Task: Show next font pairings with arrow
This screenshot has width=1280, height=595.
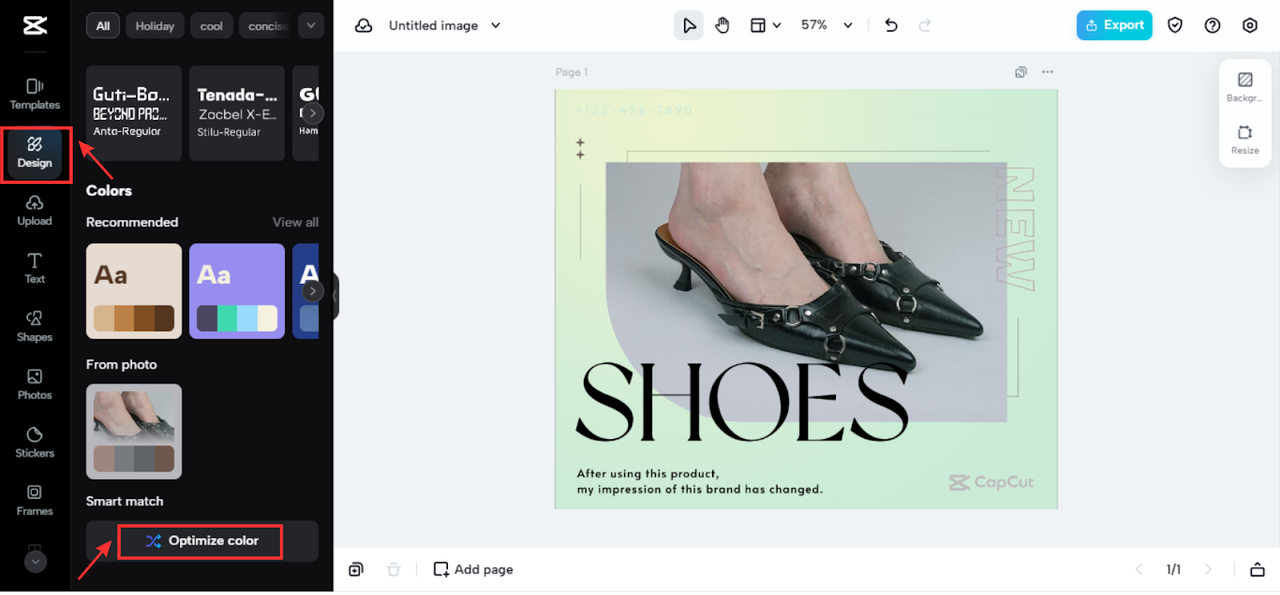Action: [313, 113]
